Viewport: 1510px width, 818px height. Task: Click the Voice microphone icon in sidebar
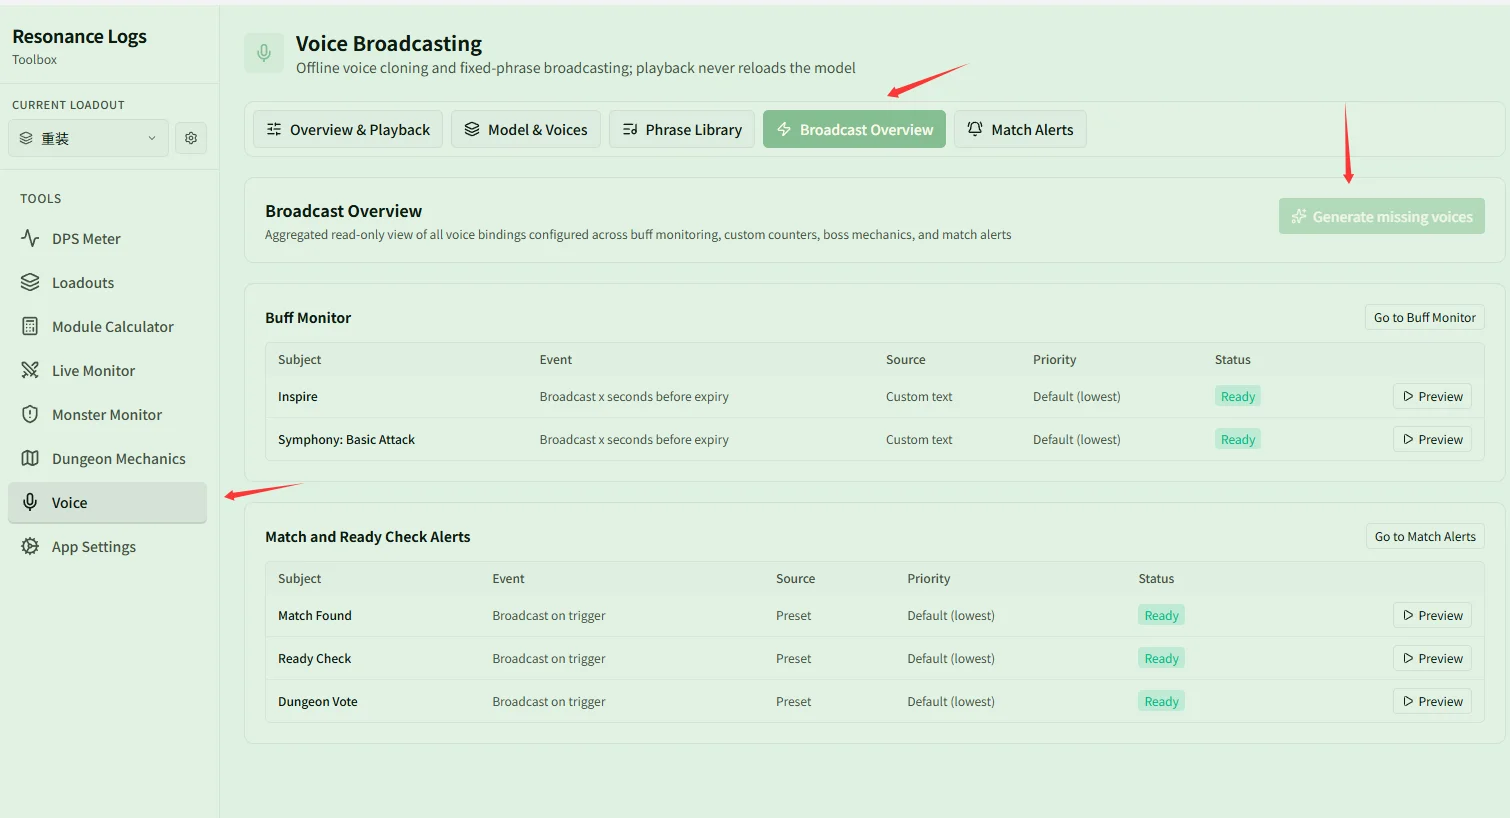click(30, 502)
